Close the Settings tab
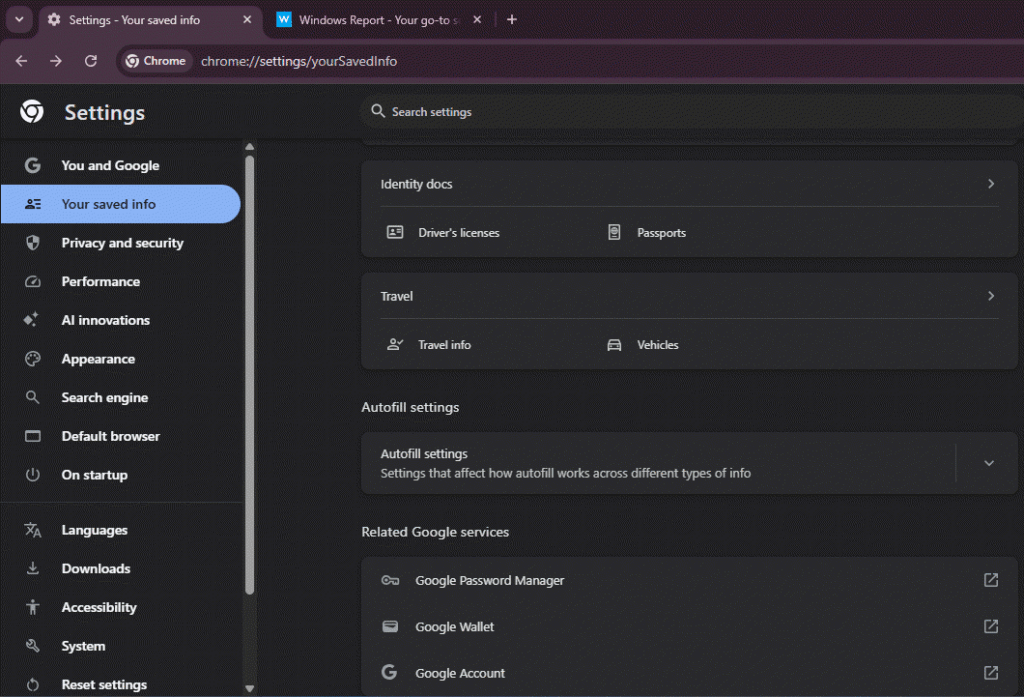Screen dimensions: 1024x697 tap(247, 20)
